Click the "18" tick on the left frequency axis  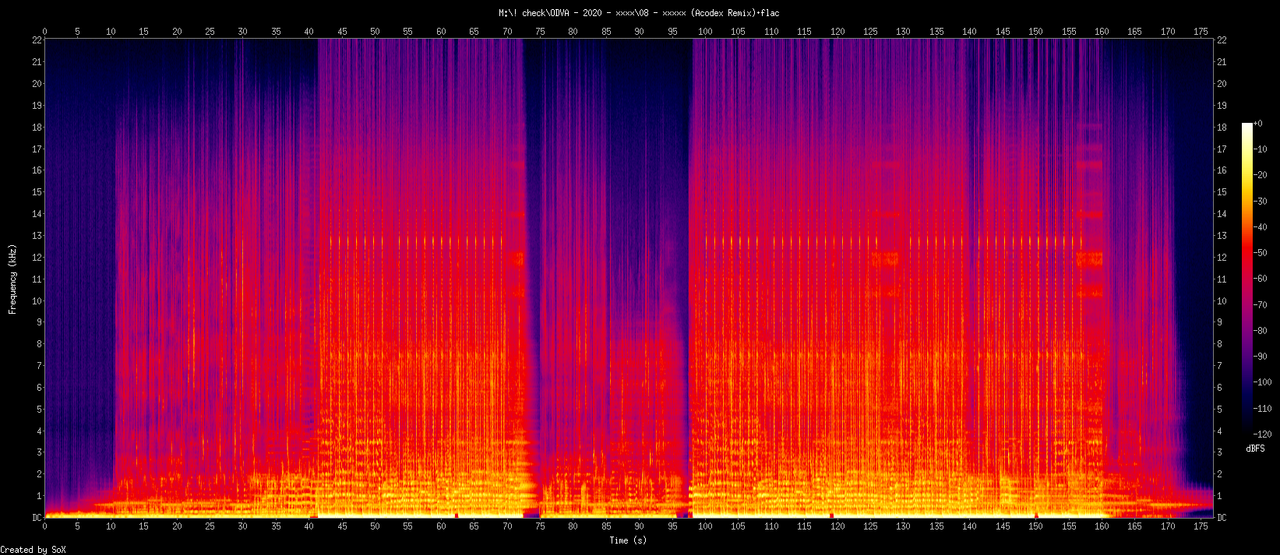pyautogui.click(x=36, y=127)
